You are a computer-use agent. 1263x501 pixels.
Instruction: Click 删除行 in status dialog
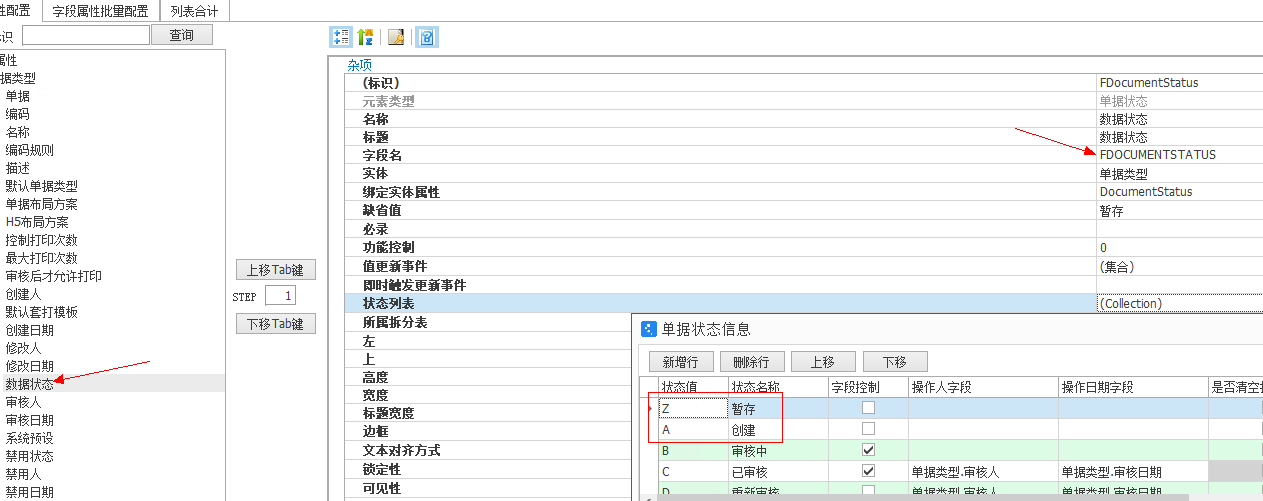751,362
